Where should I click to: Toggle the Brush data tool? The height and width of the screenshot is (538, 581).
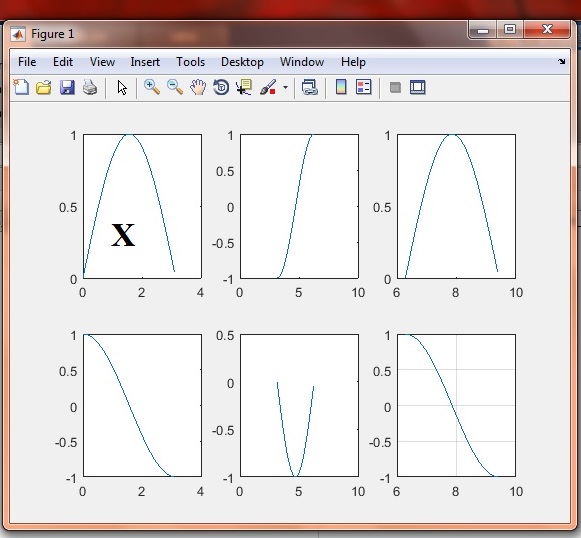pos(268,87)
